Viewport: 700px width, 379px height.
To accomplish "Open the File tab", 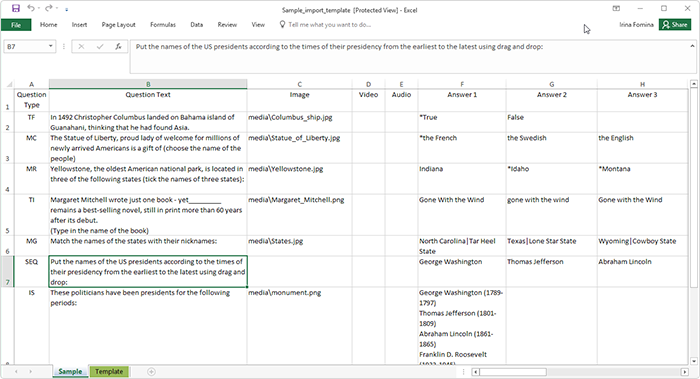I will pyautogui.click(x=16, y=25).
